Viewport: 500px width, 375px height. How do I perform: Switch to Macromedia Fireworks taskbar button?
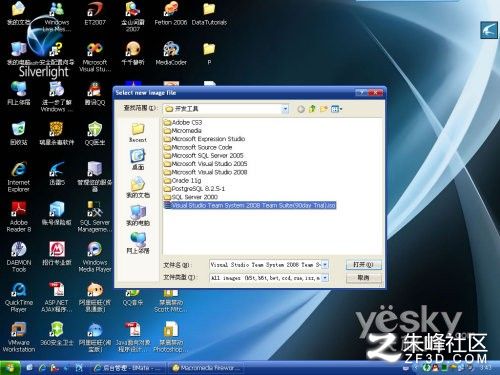pyautogui.click(x=206, y=368)
